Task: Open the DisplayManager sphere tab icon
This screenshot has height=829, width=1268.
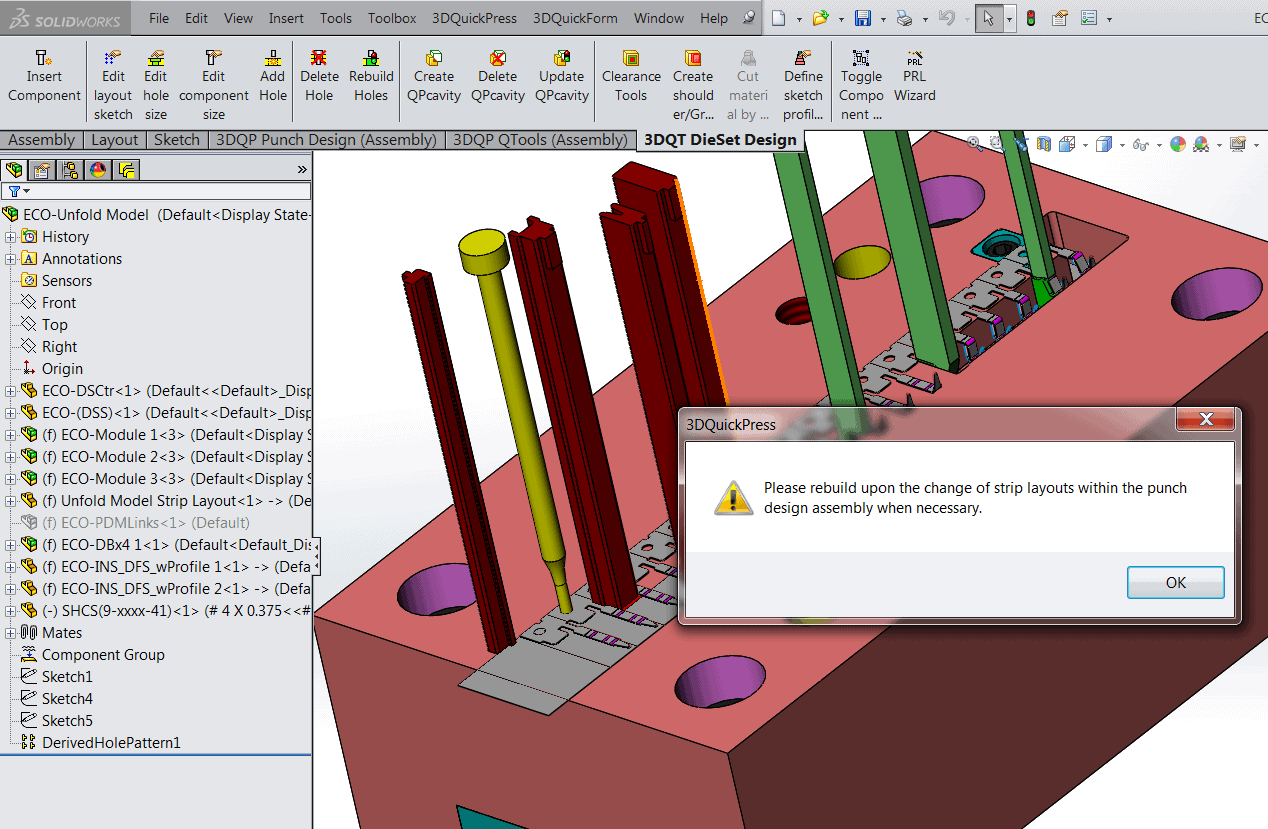Action: tap(98, 169)
